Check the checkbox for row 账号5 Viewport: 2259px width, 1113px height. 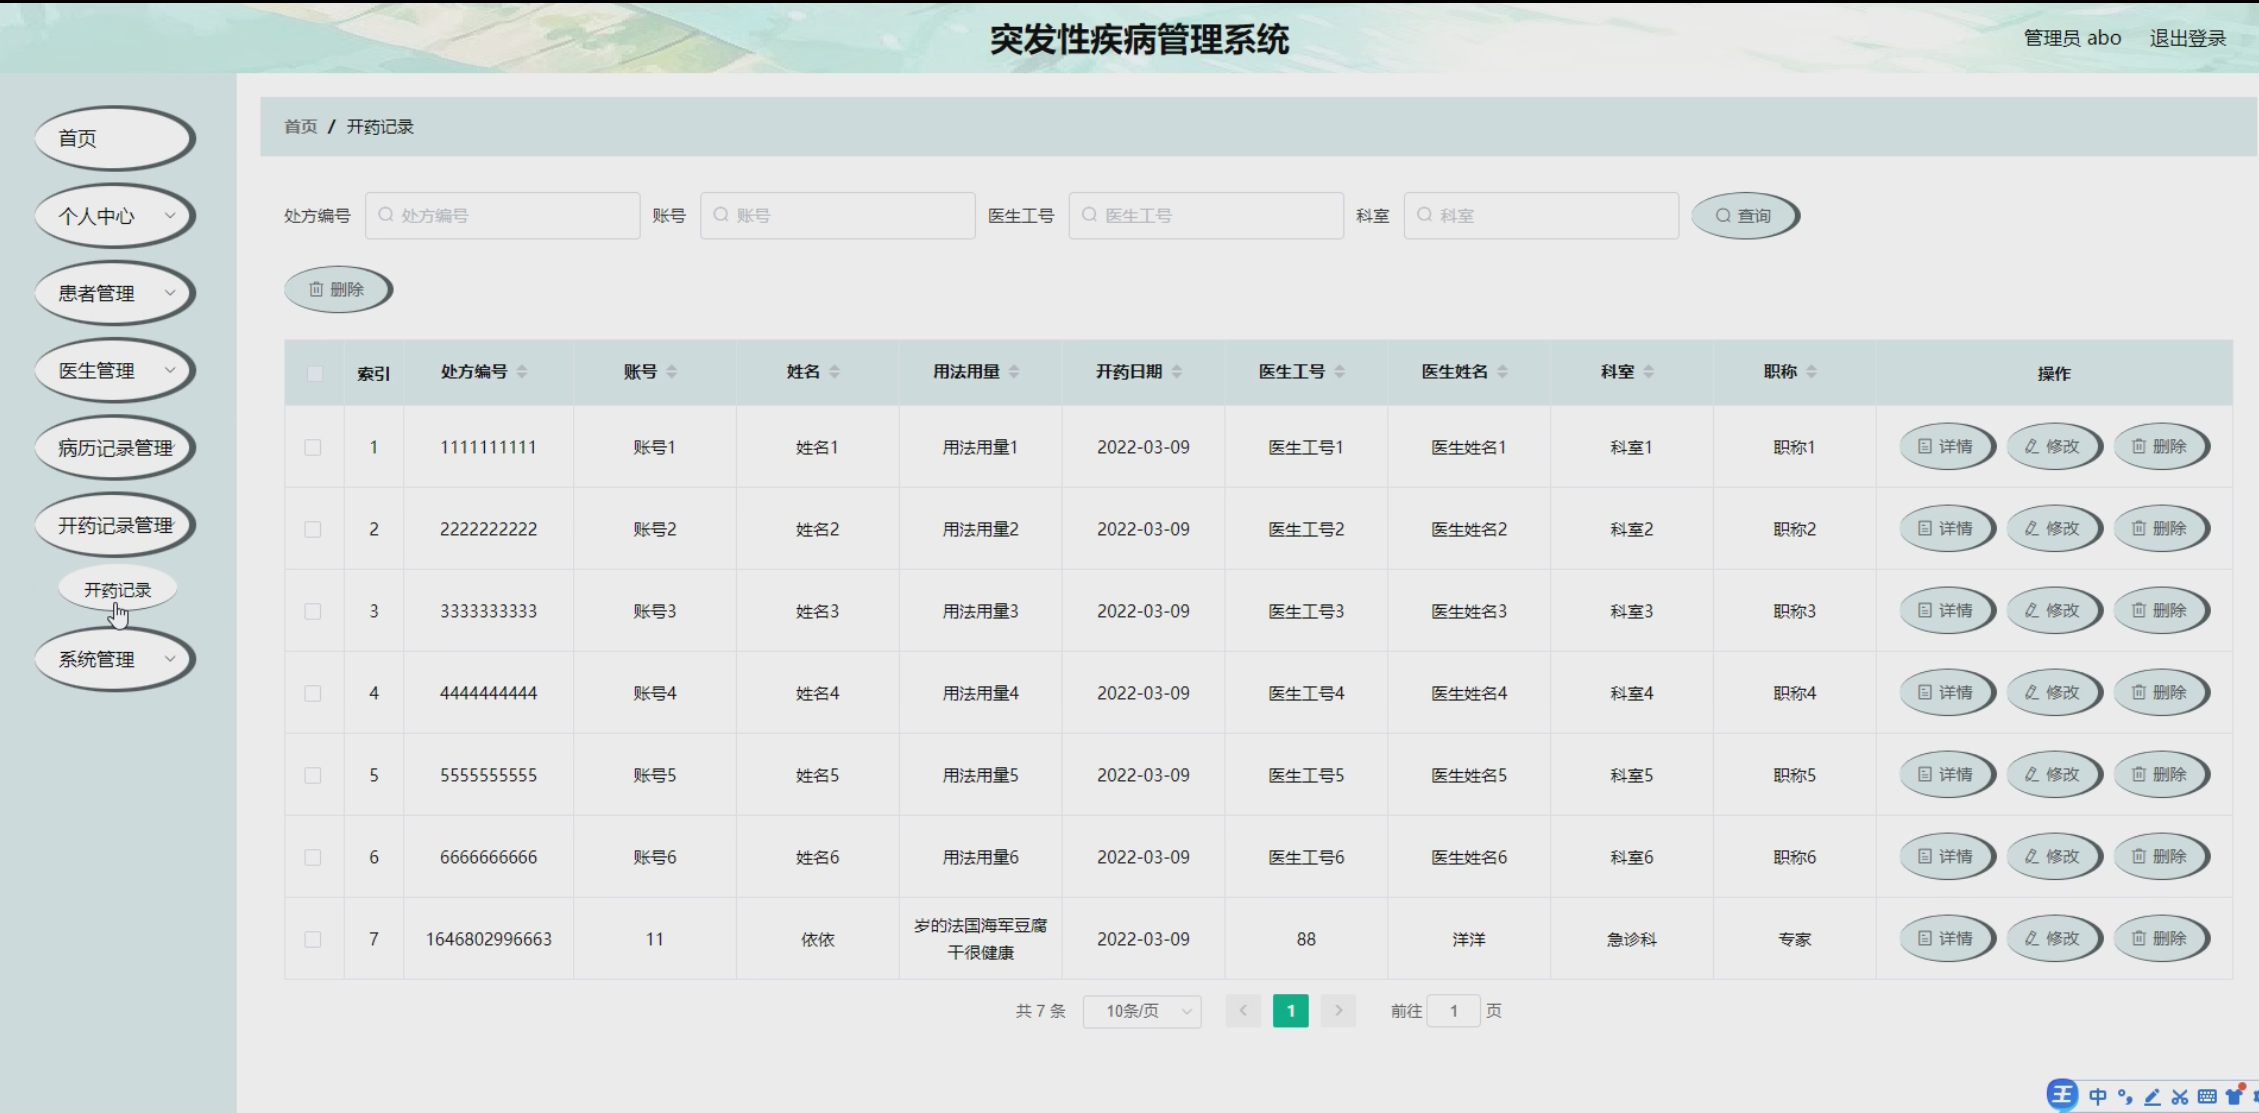point(313,775)
